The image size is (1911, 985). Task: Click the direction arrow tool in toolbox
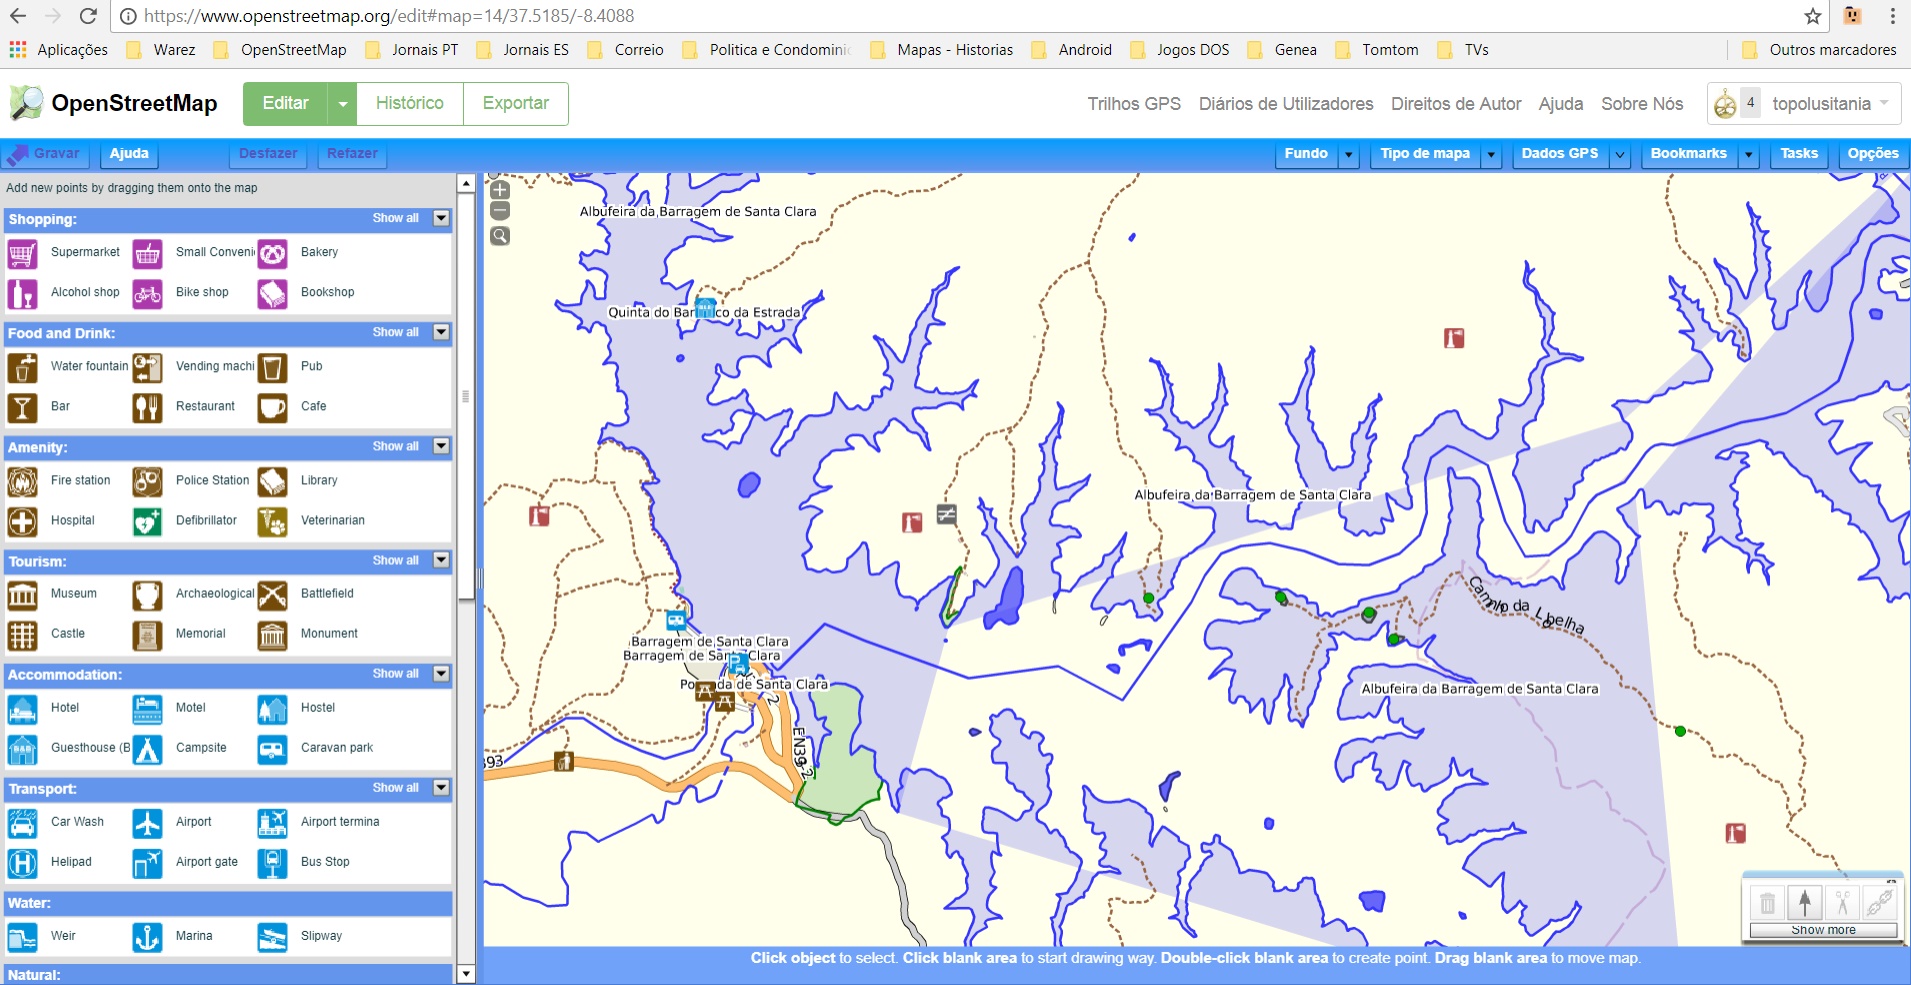1805,903
